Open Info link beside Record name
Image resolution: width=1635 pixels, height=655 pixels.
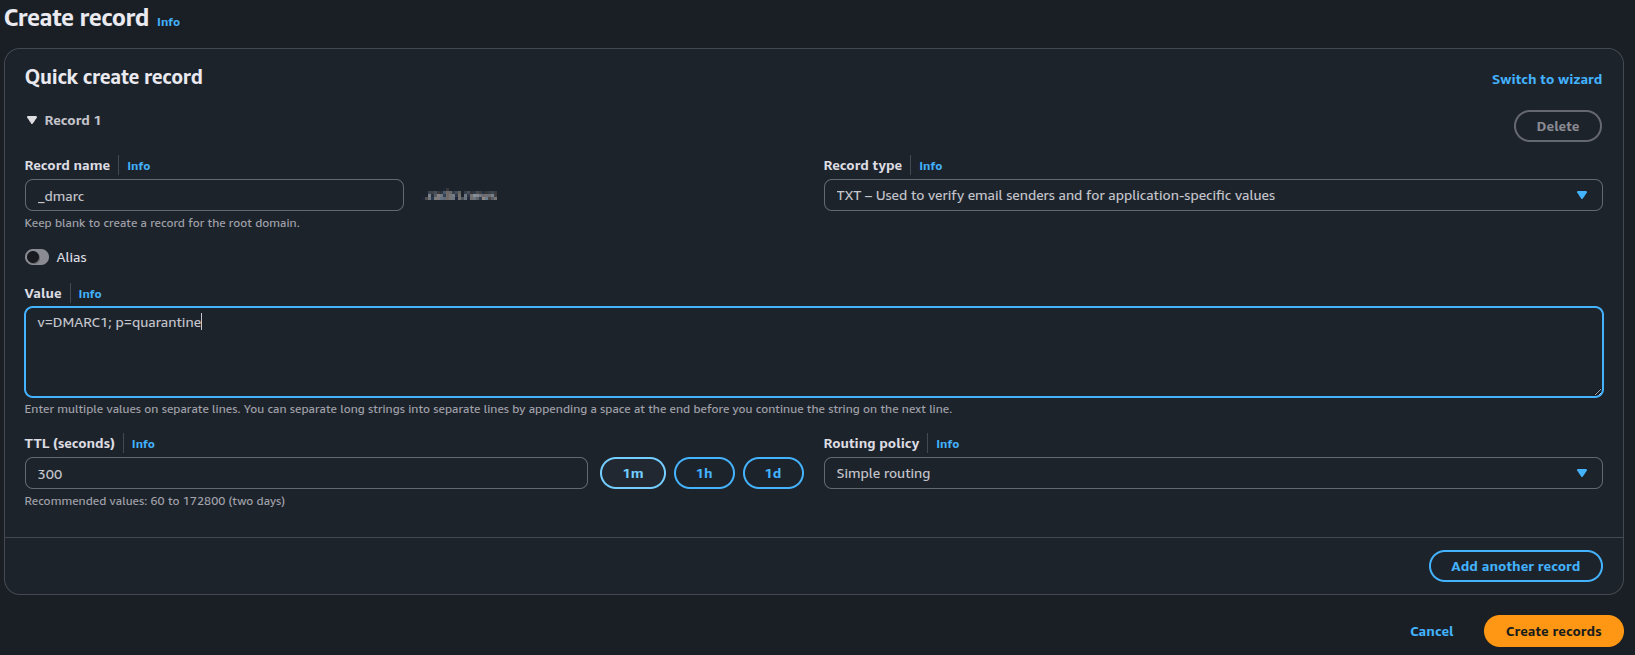tap(138, 166)
